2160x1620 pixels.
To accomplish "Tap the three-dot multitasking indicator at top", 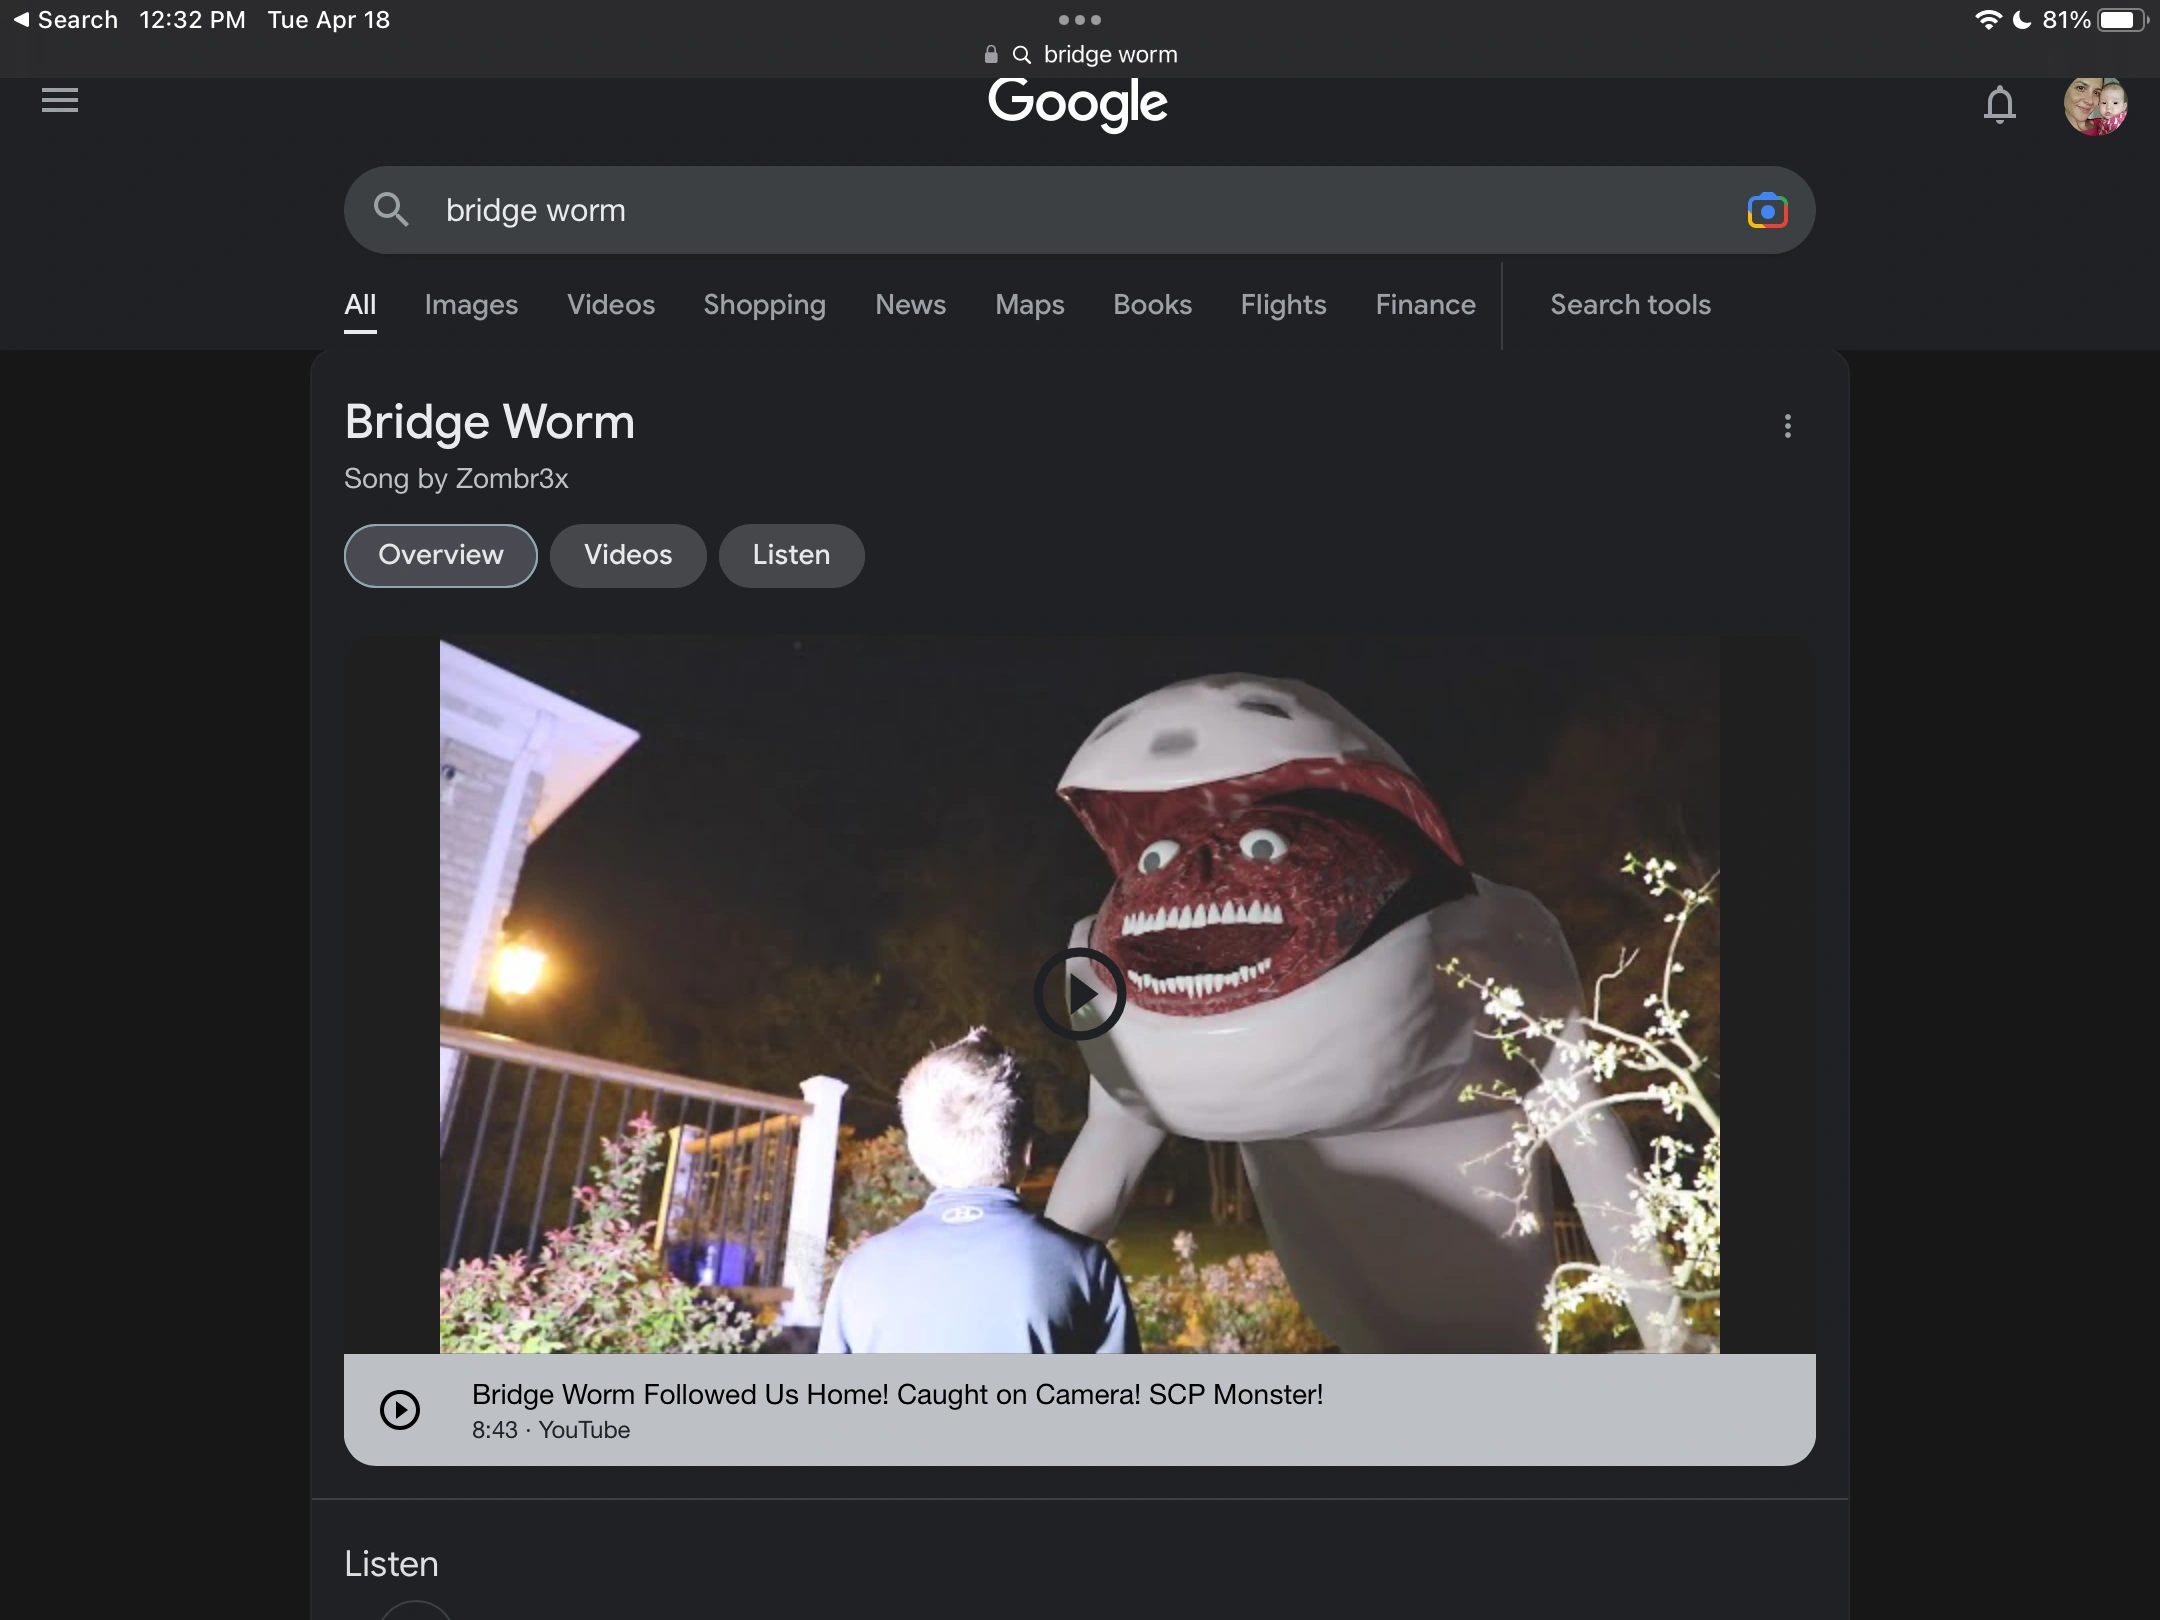I will tap(1079, 20).
